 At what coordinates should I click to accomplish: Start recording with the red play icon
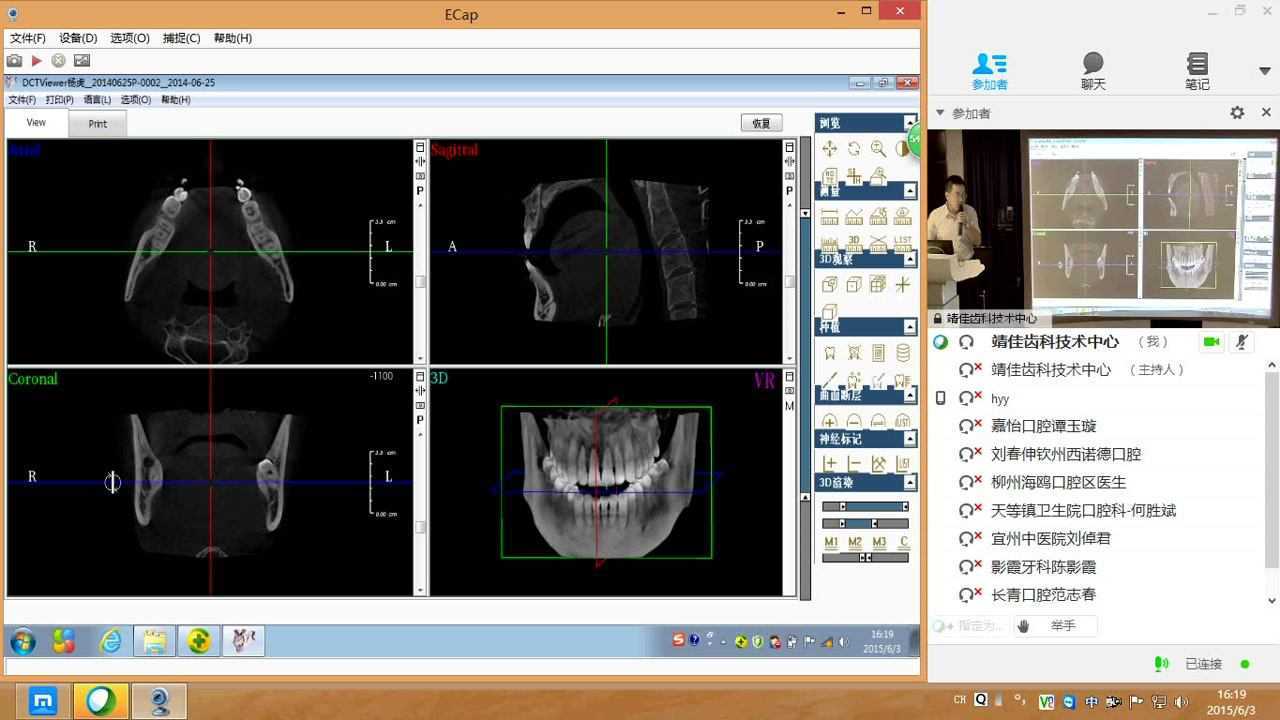(37, 60)
